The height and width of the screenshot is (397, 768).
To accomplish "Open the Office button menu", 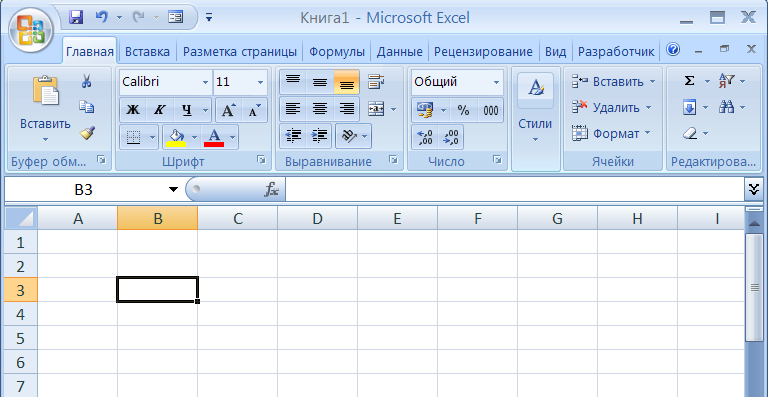I will (31, 29).
